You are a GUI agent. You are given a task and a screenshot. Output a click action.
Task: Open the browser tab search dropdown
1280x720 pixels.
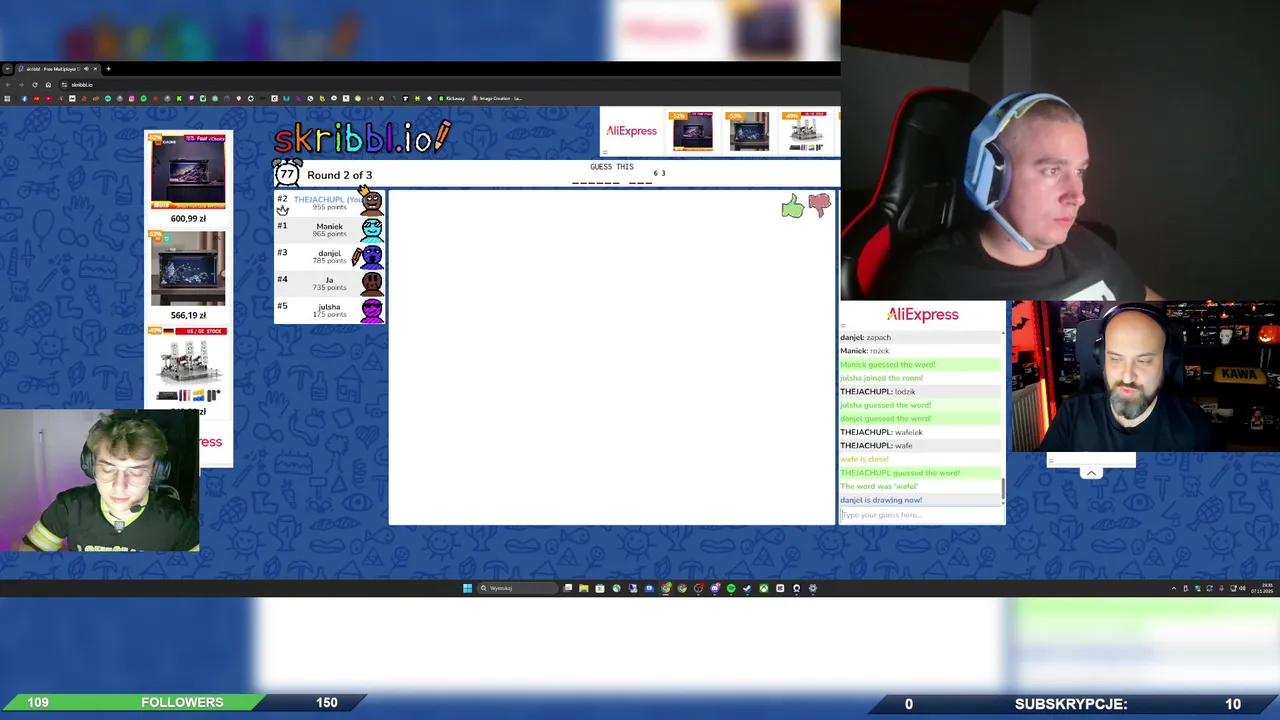(7, 69)
